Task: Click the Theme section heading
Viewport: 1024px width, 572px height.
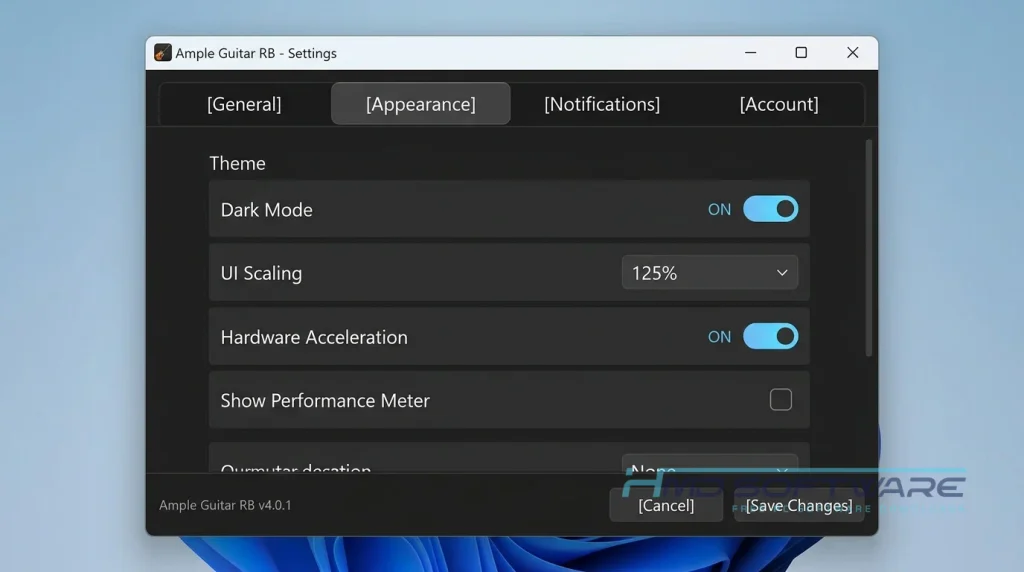Action: tap(237, 163)
